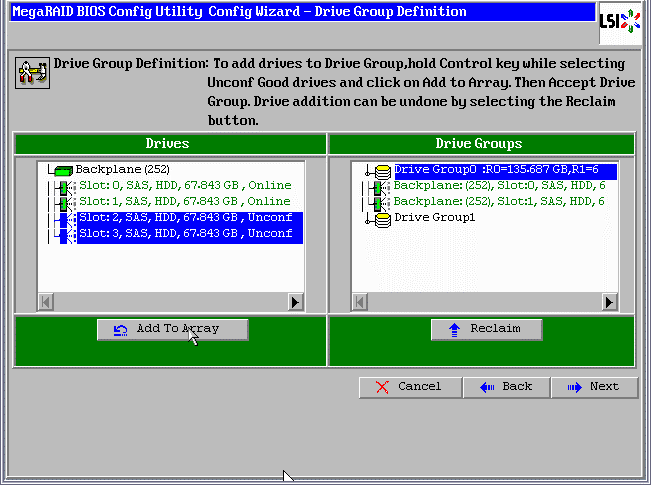Click the Slot 2 drive icon in Drives
Image resolution: width=651 pixels, height=485 pixels.
pos(64,218)
